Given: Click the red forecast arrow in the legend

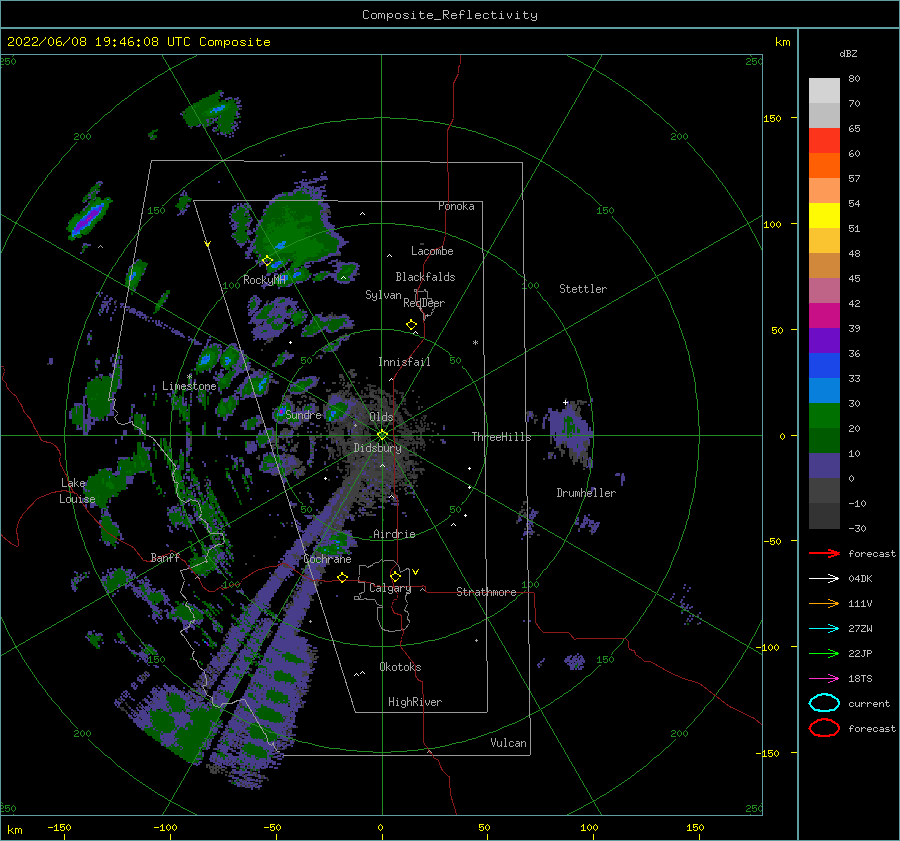Looking at the screenshot, I should tap(824, 553).
